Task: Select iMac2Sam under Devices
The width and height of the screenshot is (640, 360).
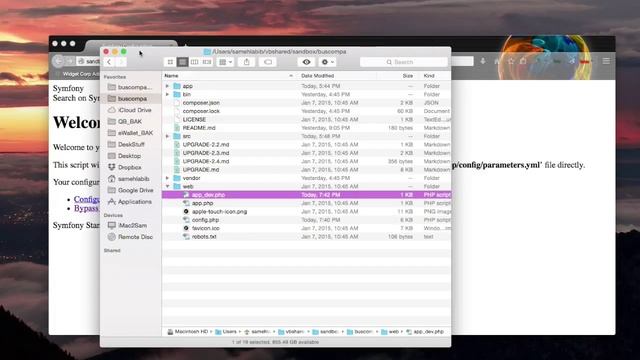Action: (131, 225)
